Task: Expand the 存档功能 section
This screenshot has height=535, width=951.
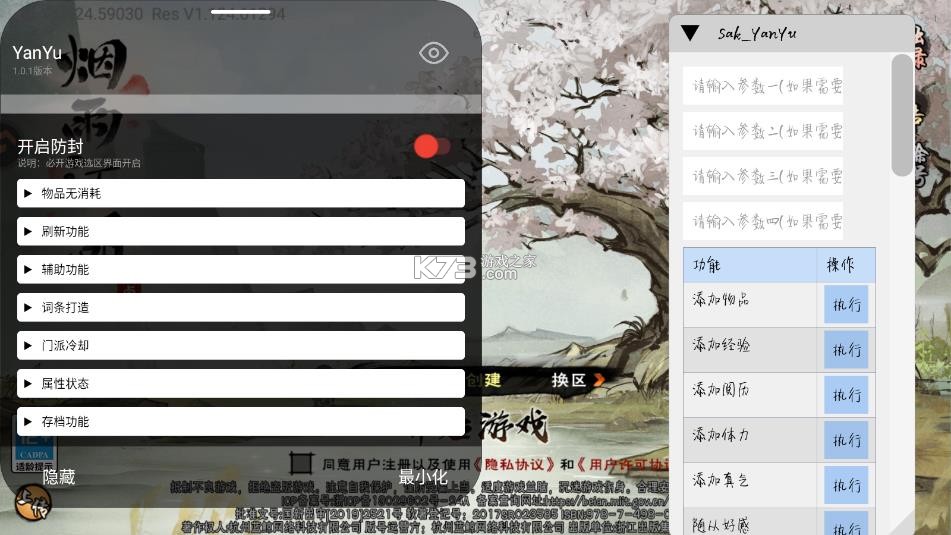Action: pos(241,422)
